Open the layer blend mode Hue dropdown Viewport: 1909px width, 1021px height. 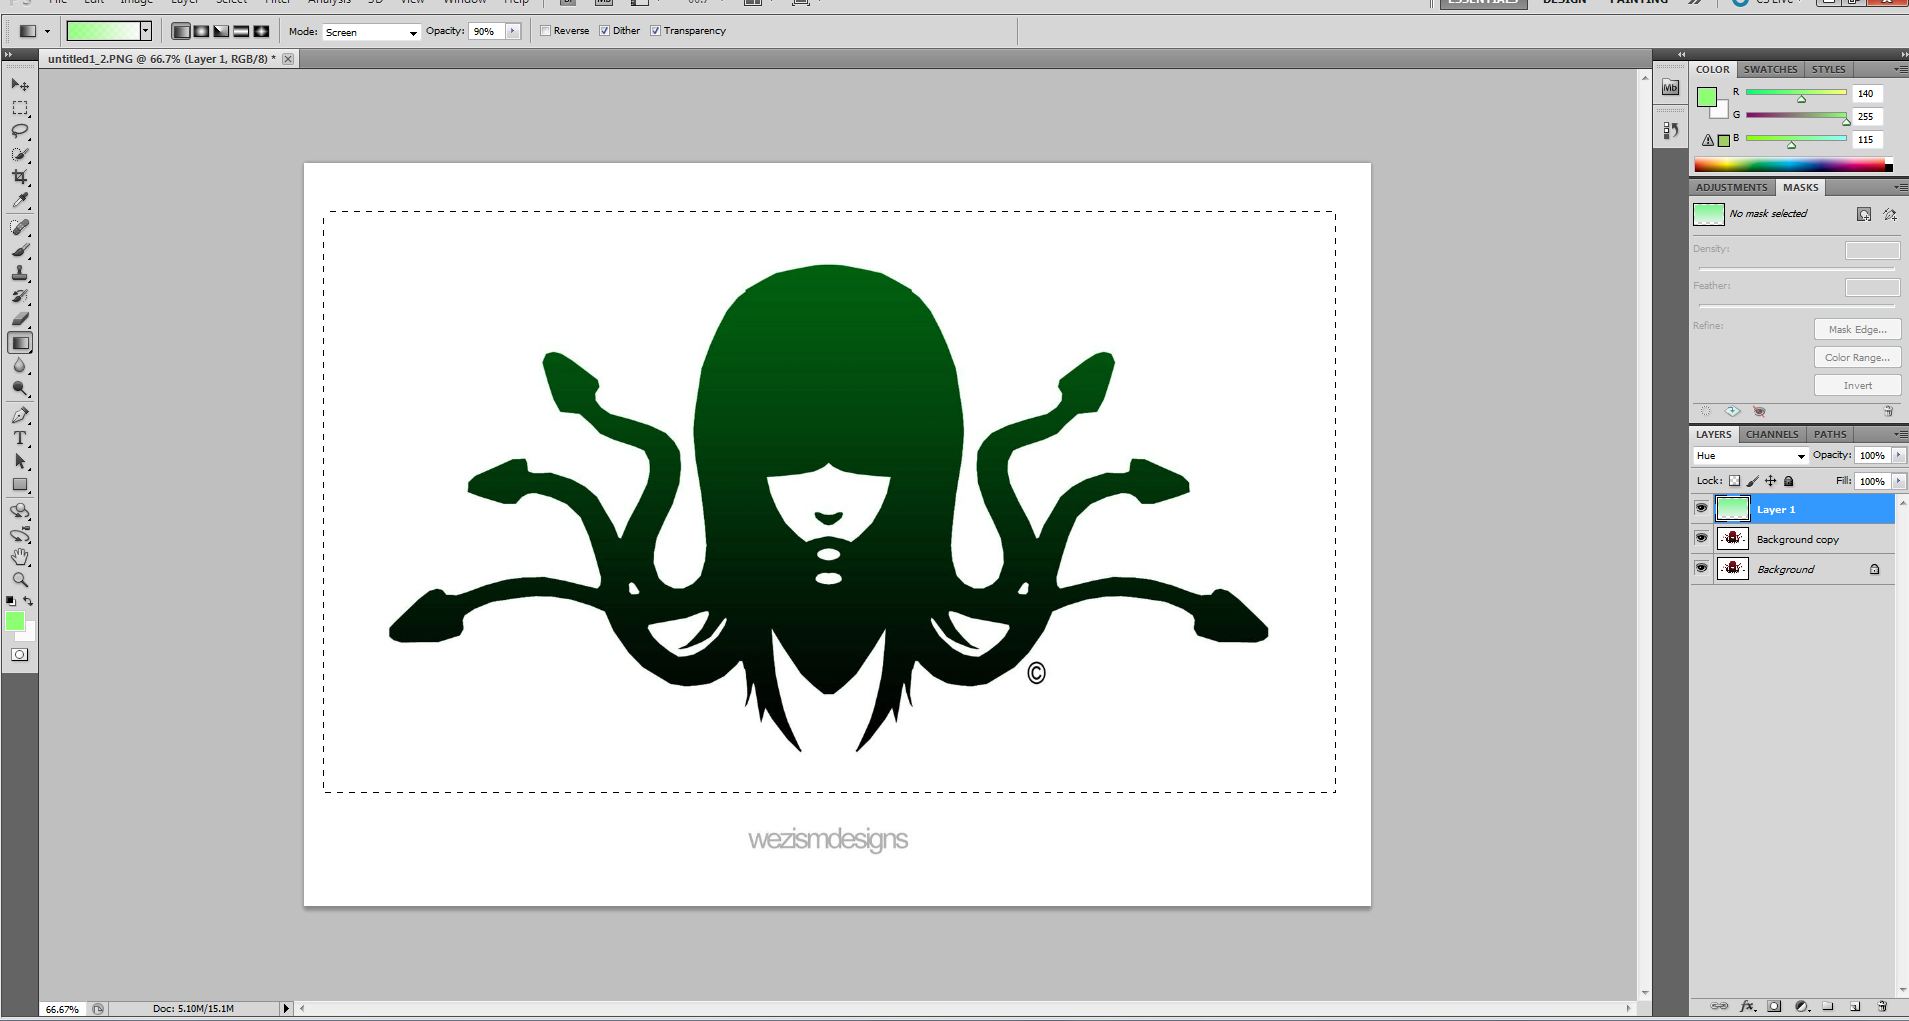point(1750,456)
